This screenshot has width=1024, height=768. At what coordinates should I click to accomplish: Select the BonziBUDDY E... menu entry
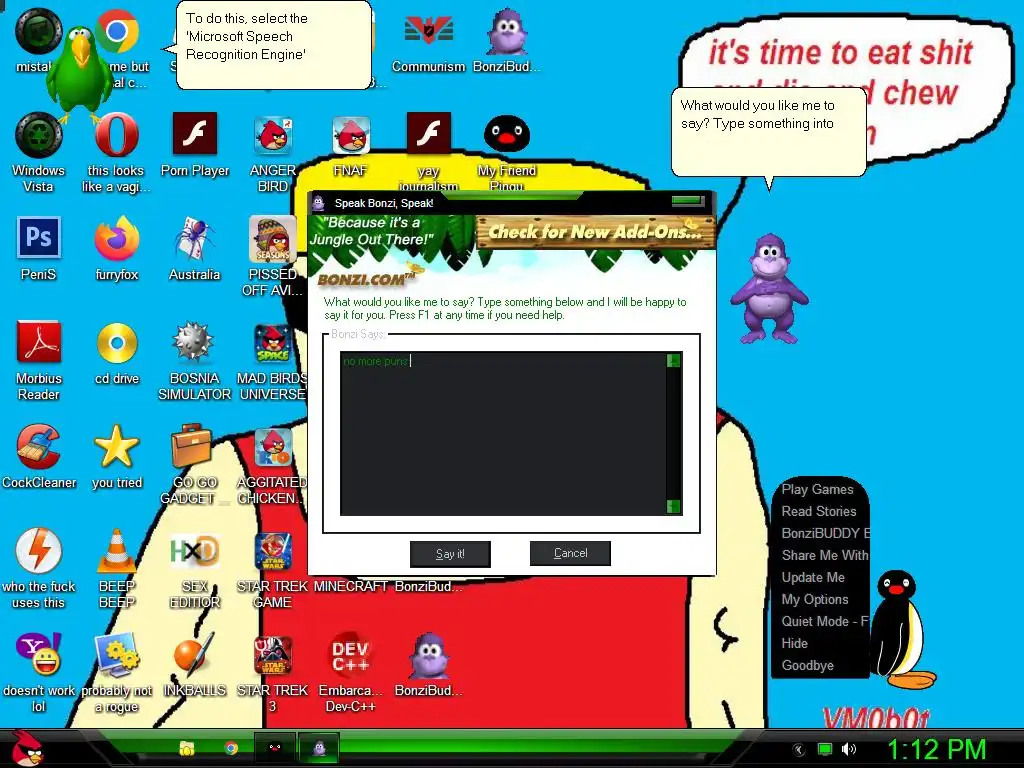pyautogui.click(x=824, y=533)
